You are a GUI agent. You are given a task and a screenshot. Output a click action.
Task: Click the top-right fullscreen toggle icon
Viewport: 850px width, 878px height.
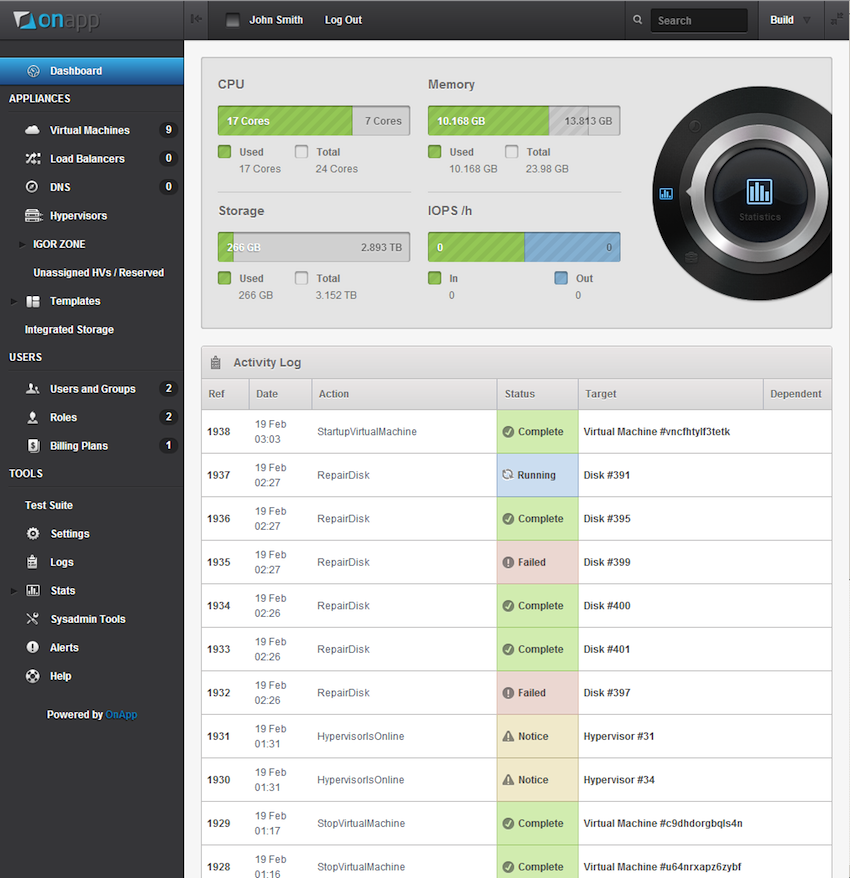pos(837,20)
